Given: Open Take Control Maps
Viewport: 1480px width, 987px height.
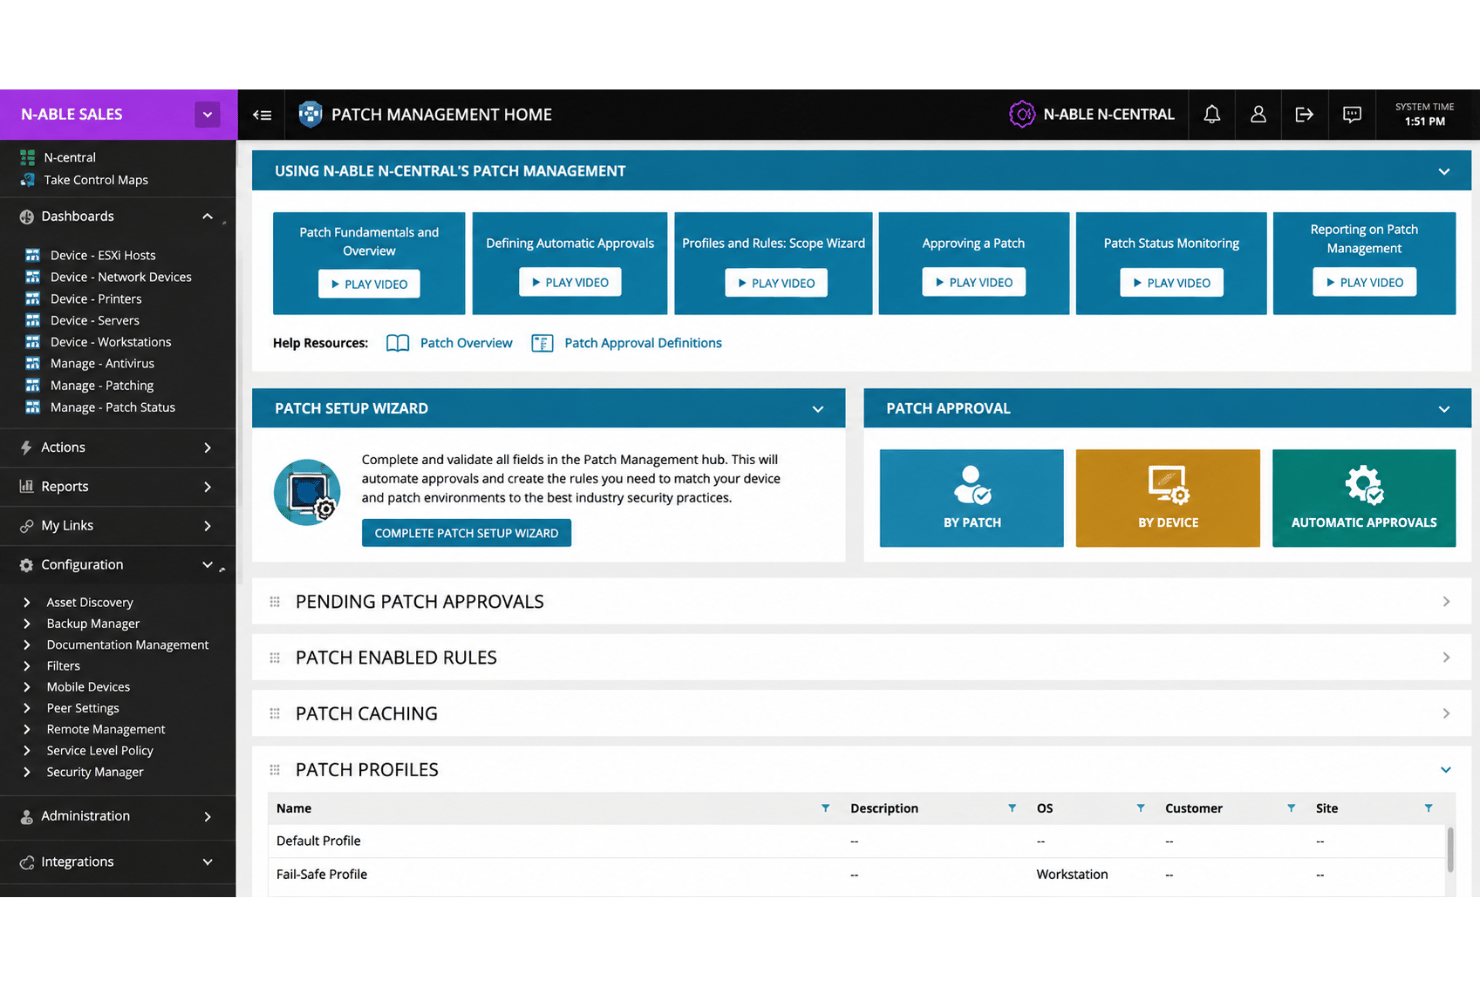Looking at the screenshot, I should tap(95, 180).
